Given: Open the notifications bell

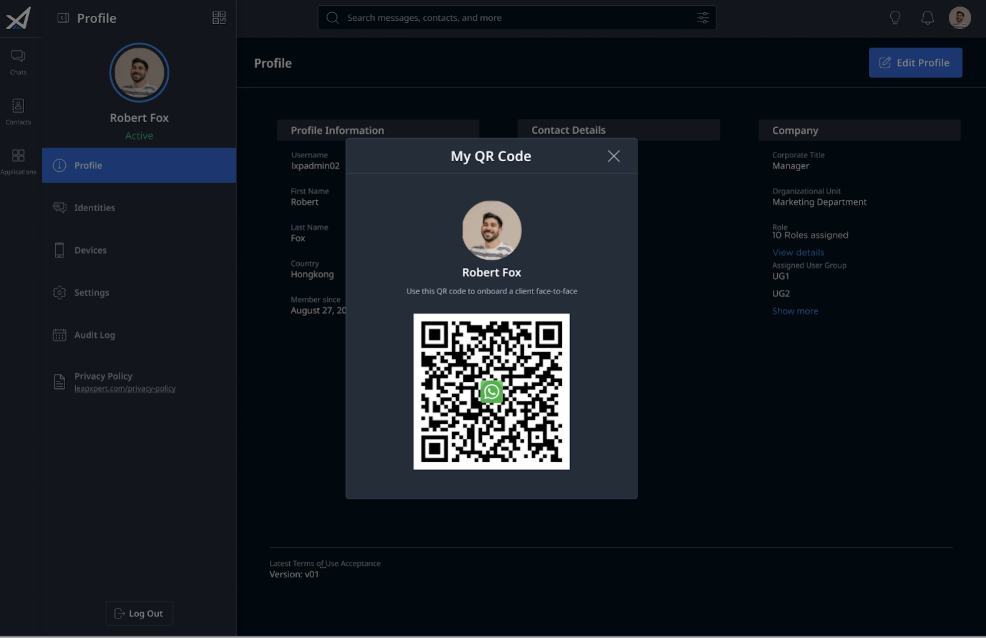Looking at the screenshot, I should click(928, 18).
